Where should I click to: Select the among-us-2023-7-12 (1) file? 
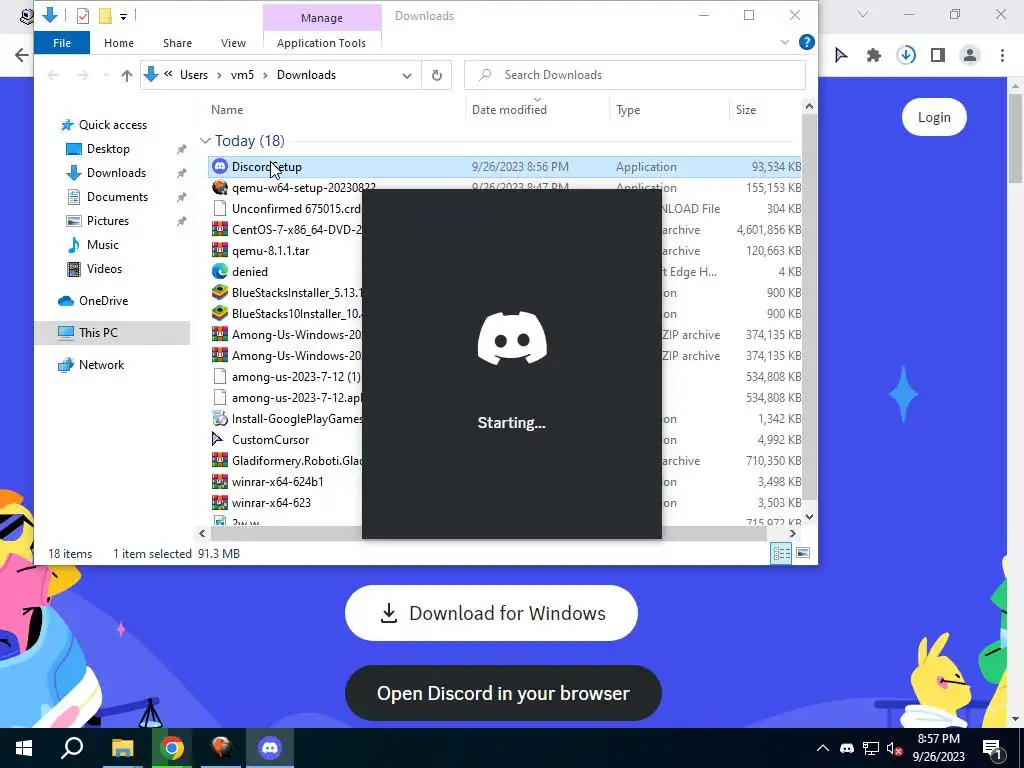point(504,376)
